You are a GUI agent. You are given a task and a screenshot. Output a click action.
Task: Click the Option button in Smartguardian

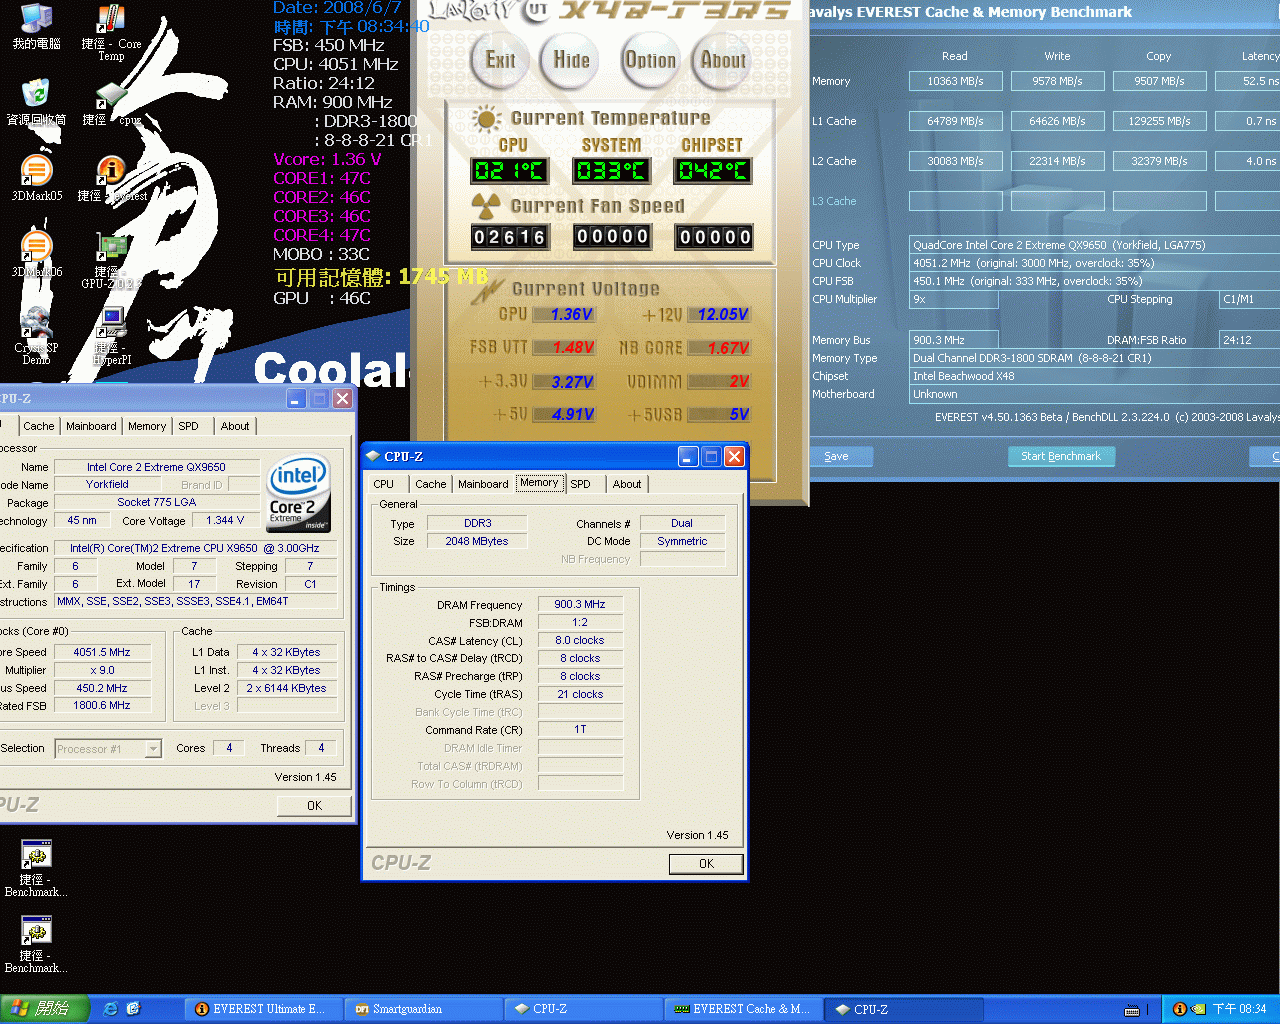[650, 60]
